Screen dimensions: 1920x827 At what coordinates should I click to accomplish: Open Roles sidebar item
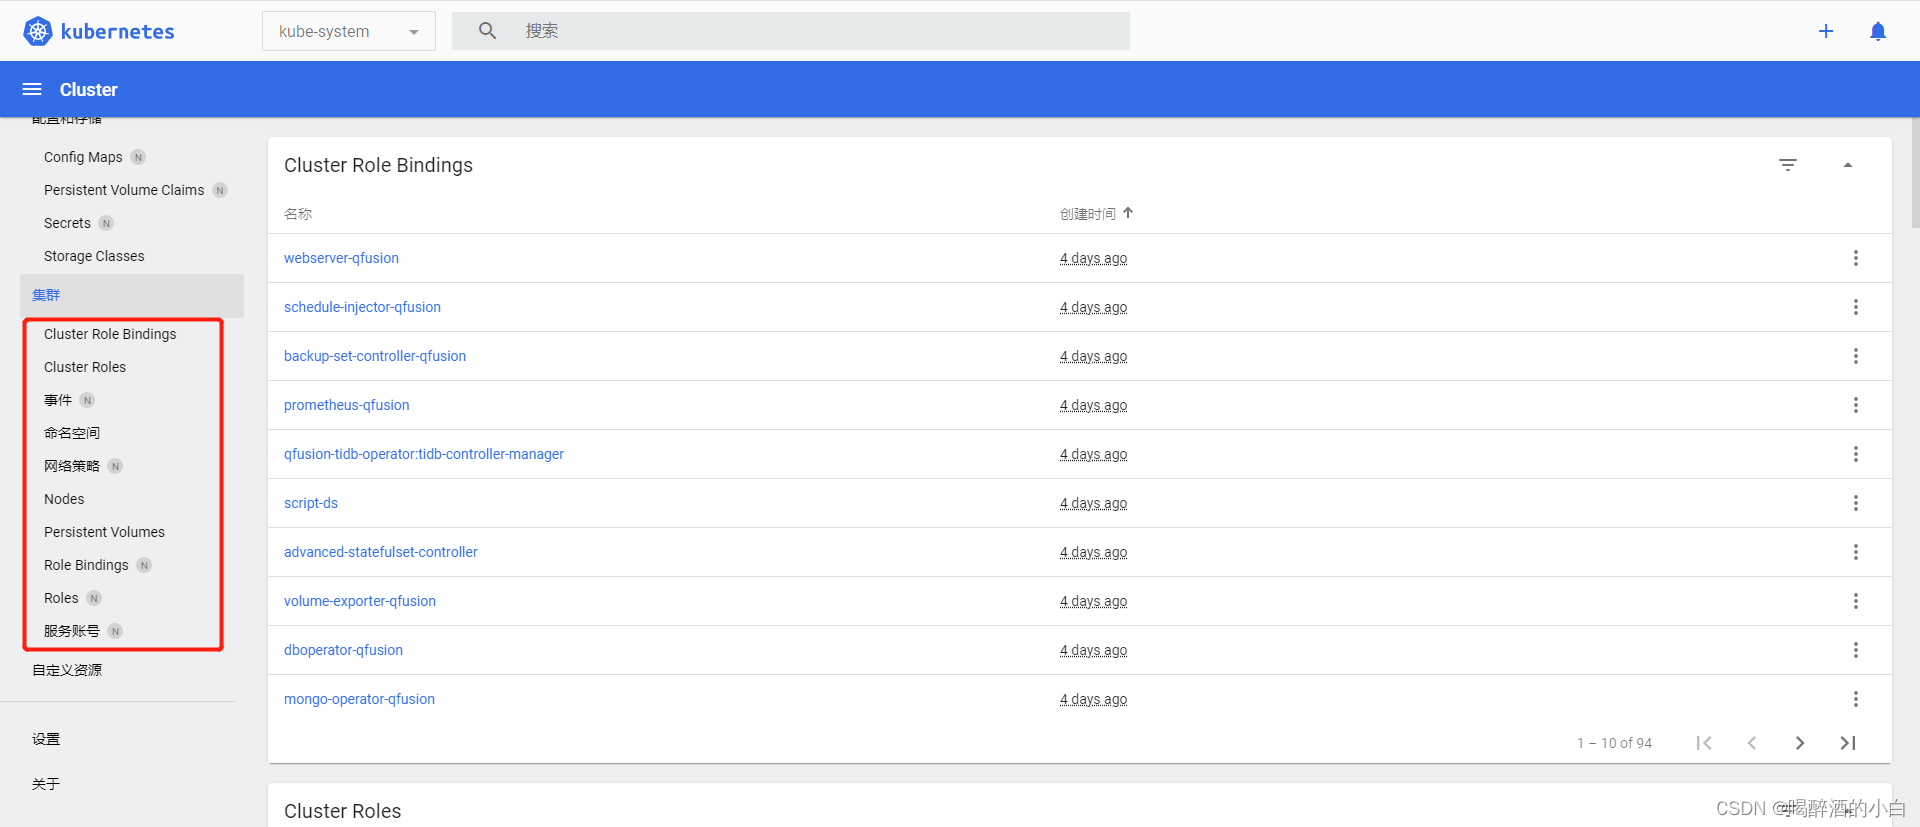61,598
